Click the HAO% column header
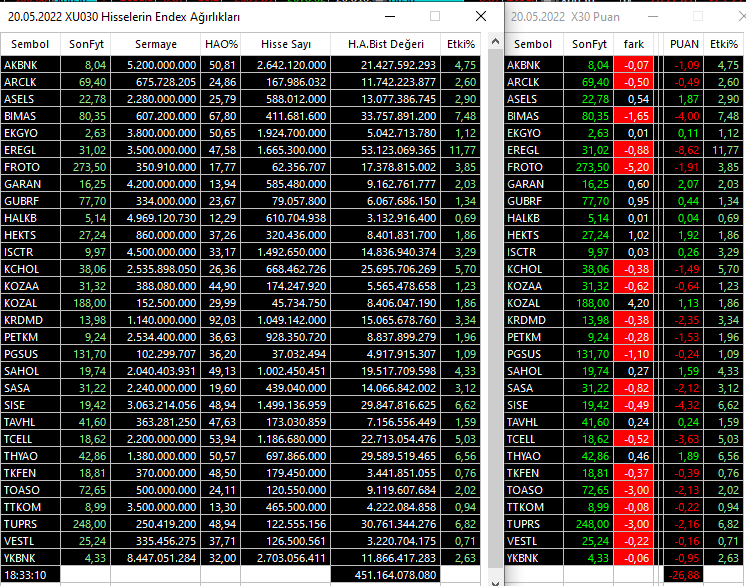 click(x=221, y=44)
